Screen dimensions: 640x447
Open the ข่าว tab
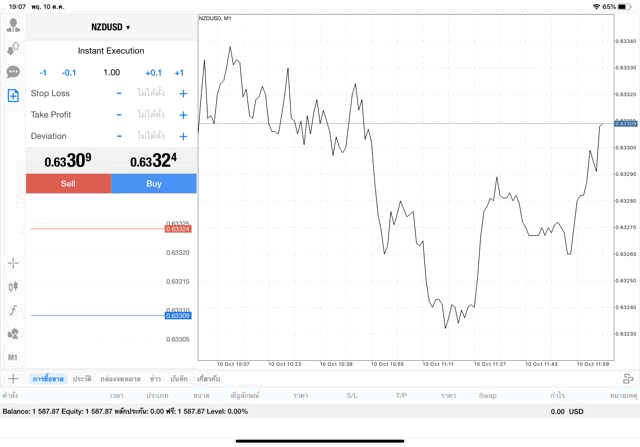coord(155,379)
